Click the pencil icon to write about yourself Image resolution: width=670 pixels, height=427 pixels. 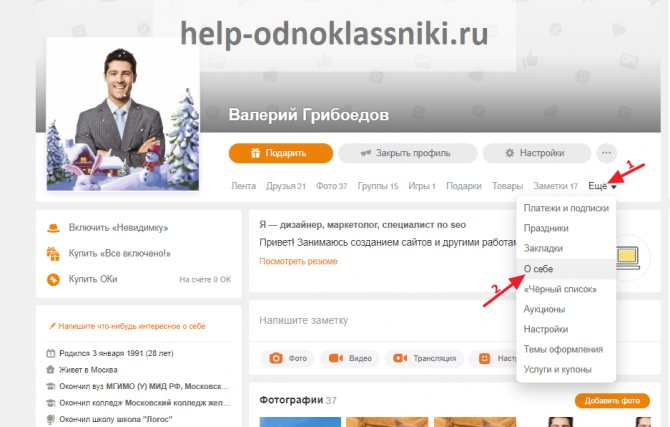pyautogui.click(x=52, y=326)
